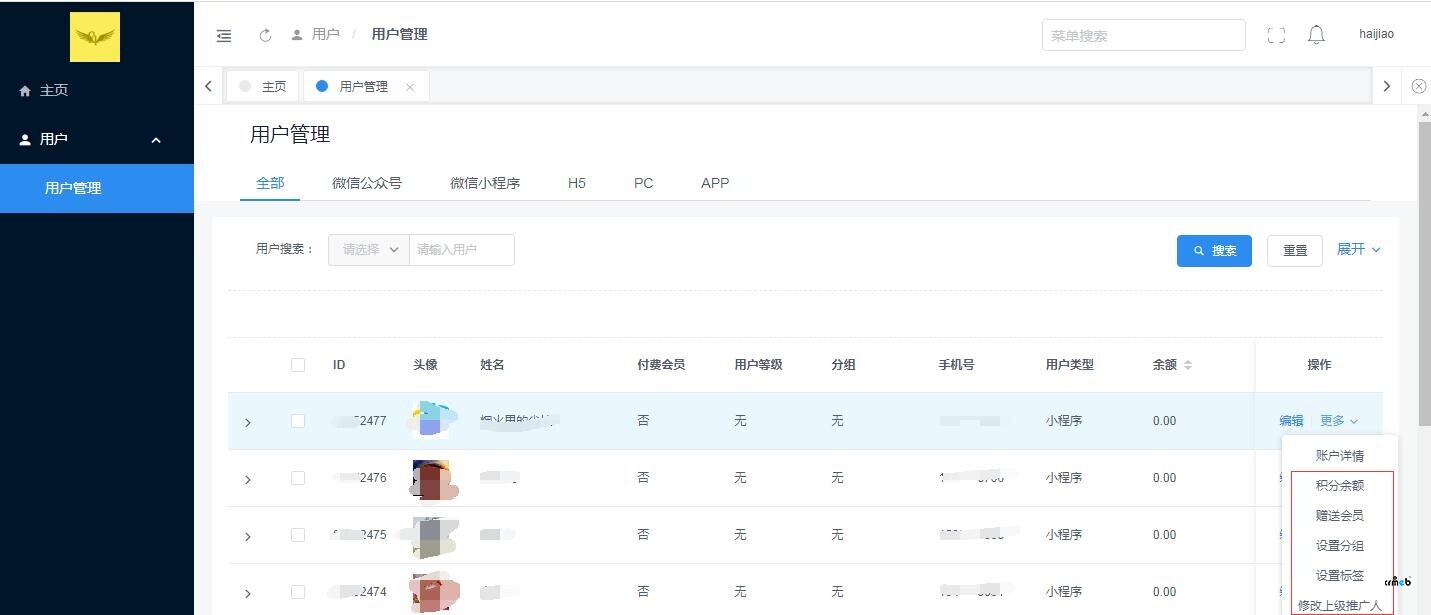Click the avatar of user 2476

[x=432, y=478]
